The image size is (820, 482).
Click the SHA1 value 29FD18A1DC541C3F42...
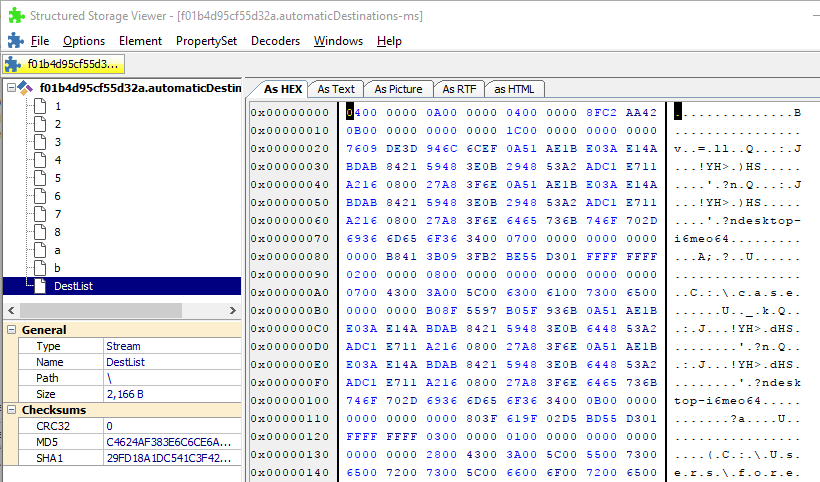click(168, 458)
